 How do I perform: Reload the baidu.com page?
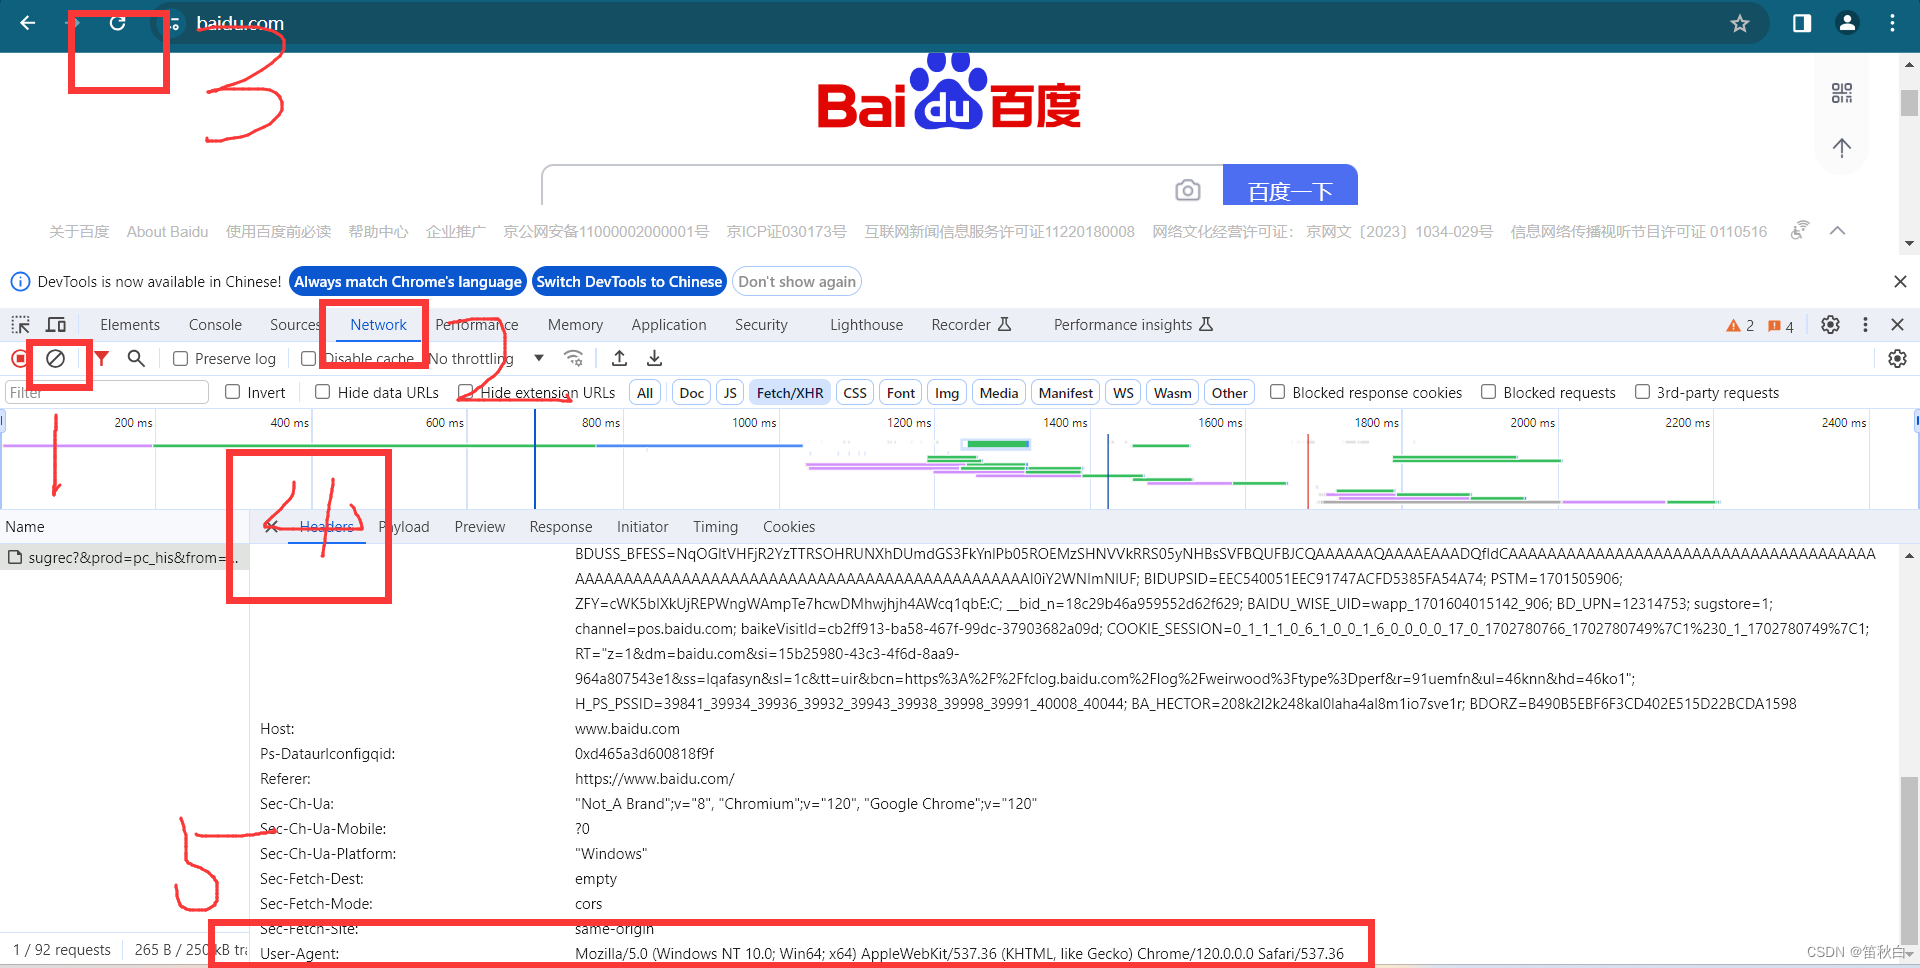point(117,23)
